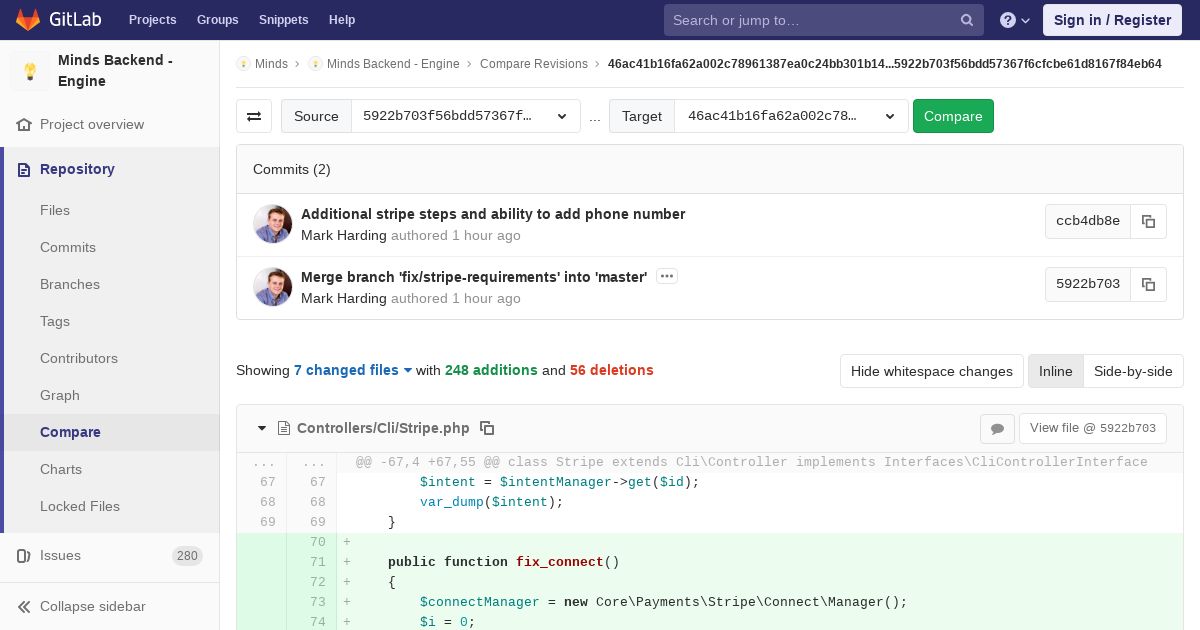This screenshot has width=1200, height=630.
Task: Expand the 7 changed files dropdown
Action: click(353, 370)
